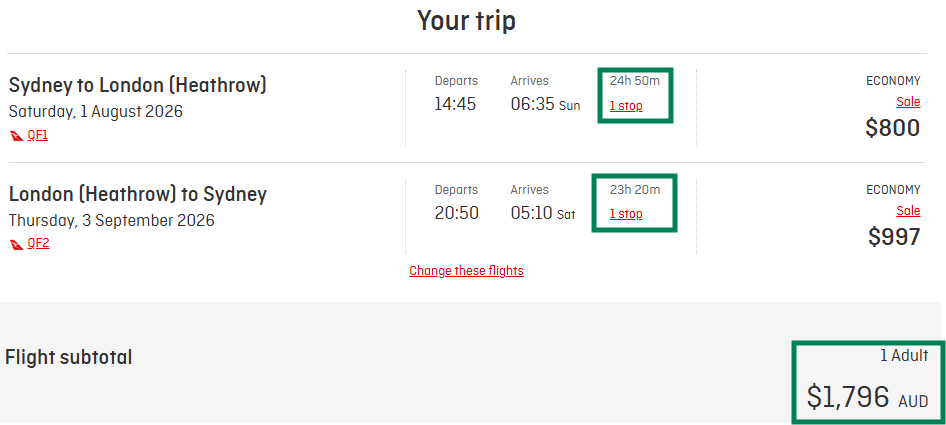Click the Your trip heading
Viewport: 946px width, 425px height.
466,20
